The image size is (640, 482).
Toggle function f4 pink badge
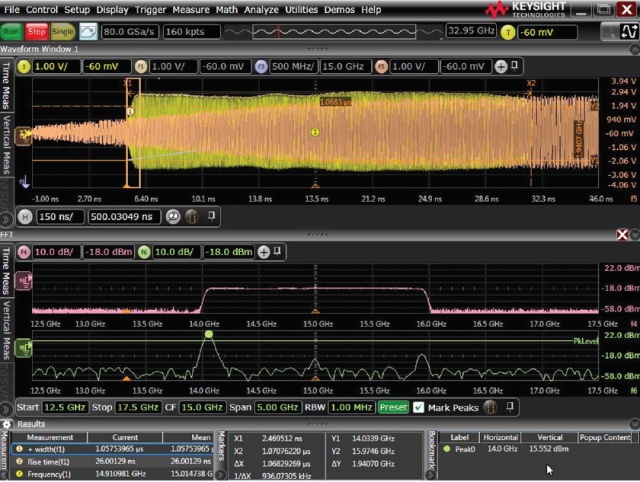click(x=24, y=252)
